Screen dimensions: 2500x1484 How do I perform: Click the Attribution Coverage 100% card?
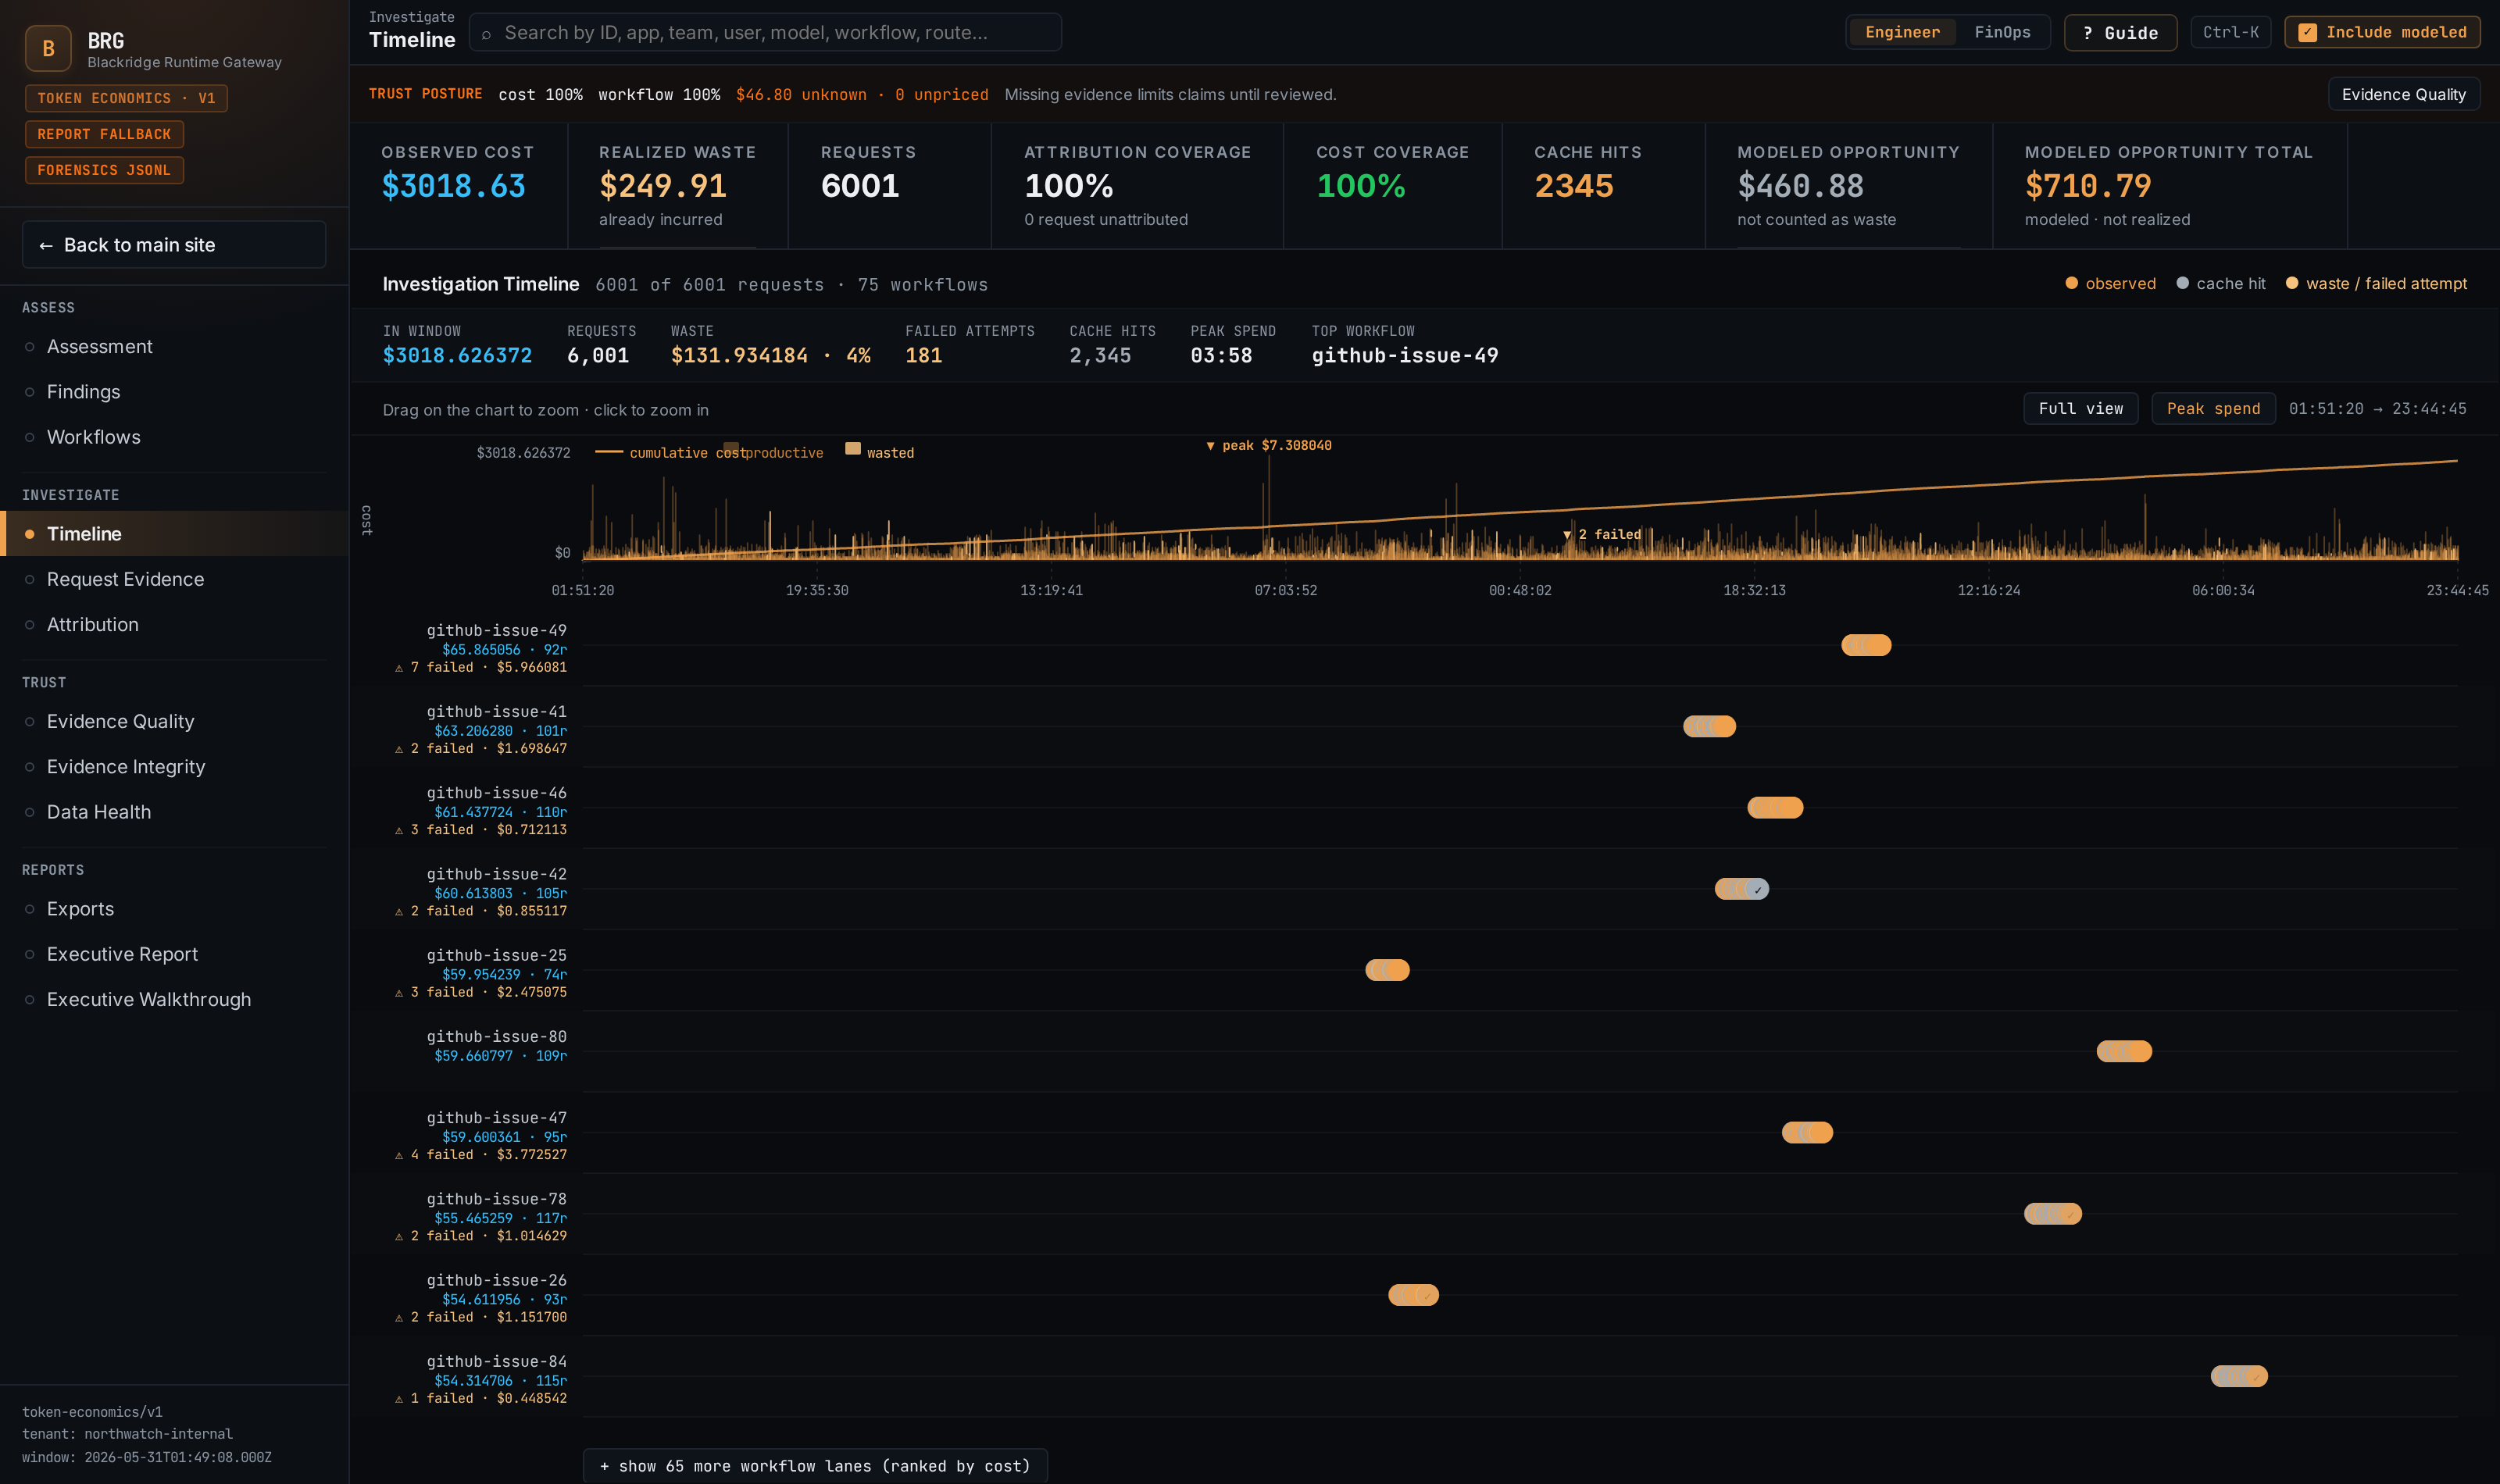coord(1137,185)
